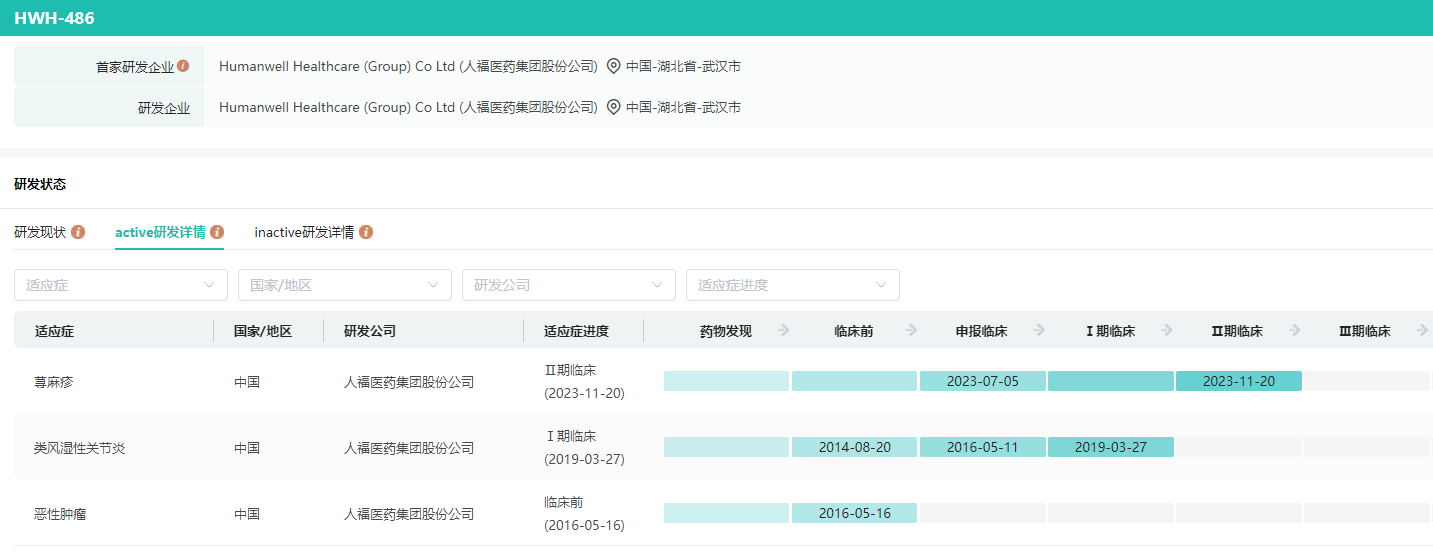Select the active研发详情 tab
Viewport: 1433px width, 553px height.
160,232
